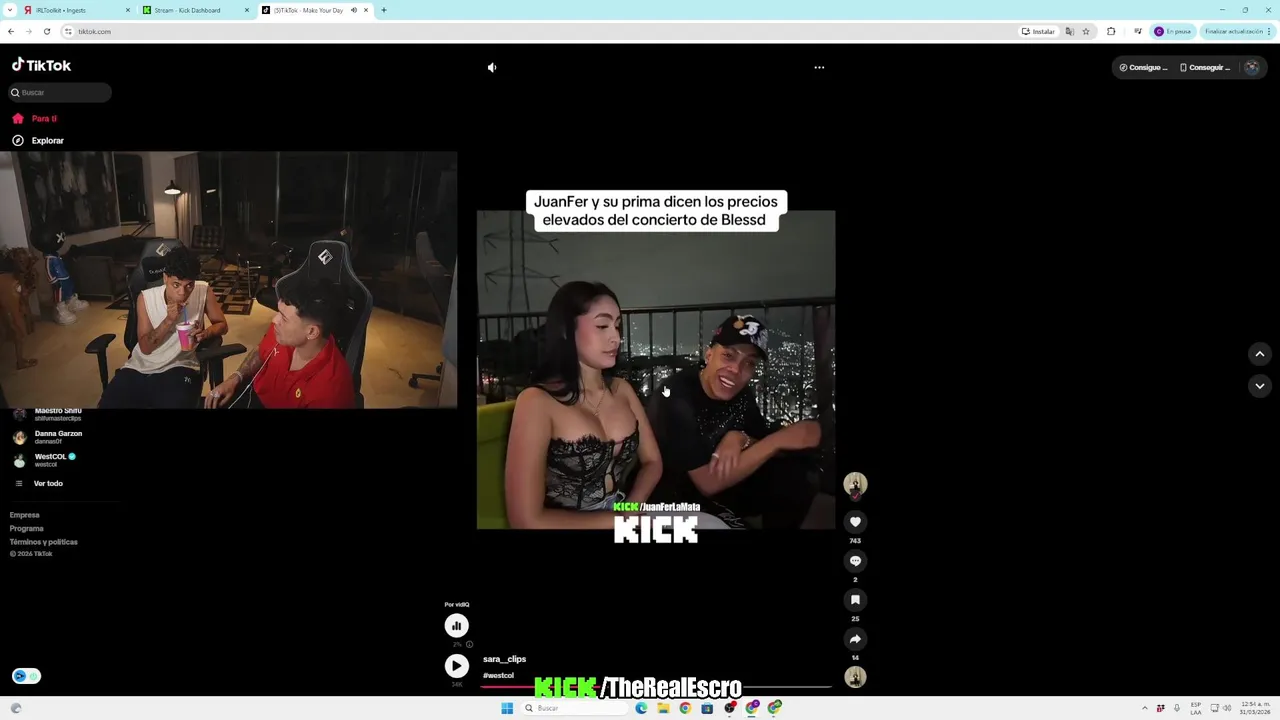Screen dimensions: 1280x720
Task: Open the ESP LAA language switcher
Action: [1196, 708]
